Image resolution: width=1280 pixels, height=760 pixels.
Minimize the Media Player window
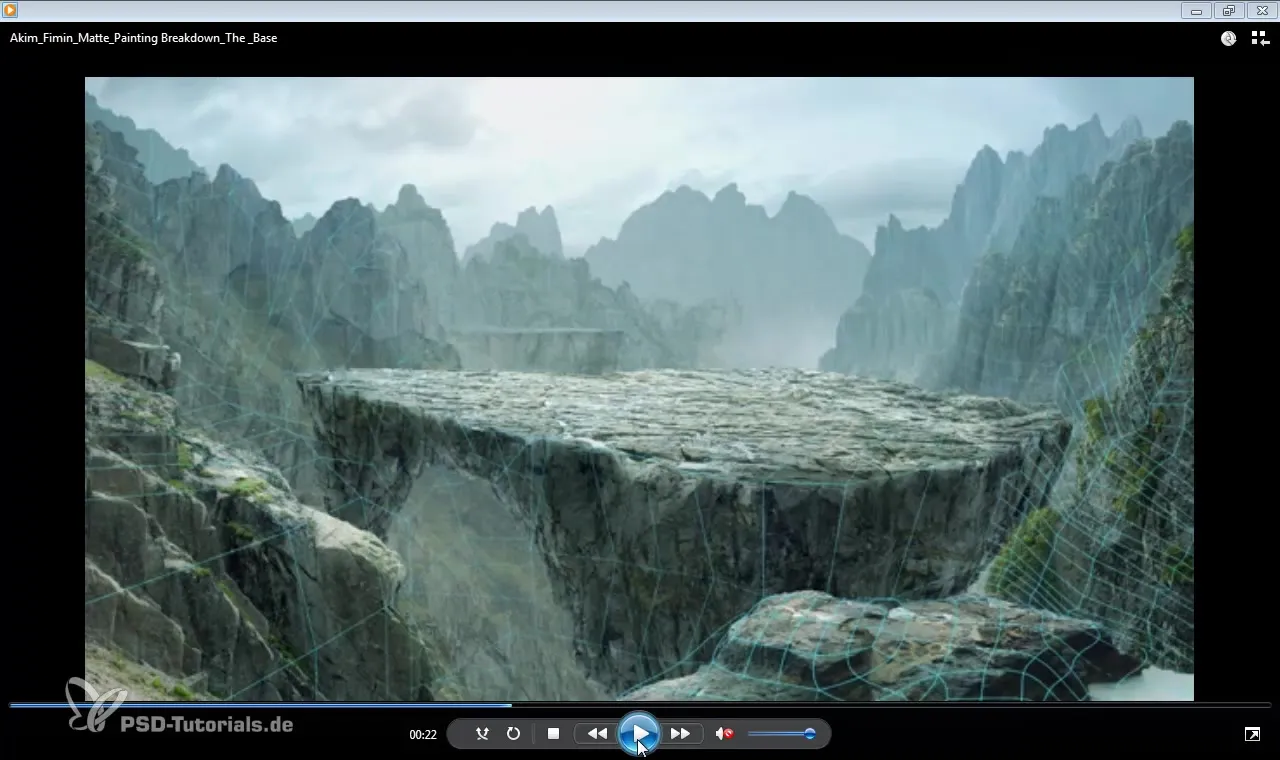pyautogui.click(x=1196, y=11)
